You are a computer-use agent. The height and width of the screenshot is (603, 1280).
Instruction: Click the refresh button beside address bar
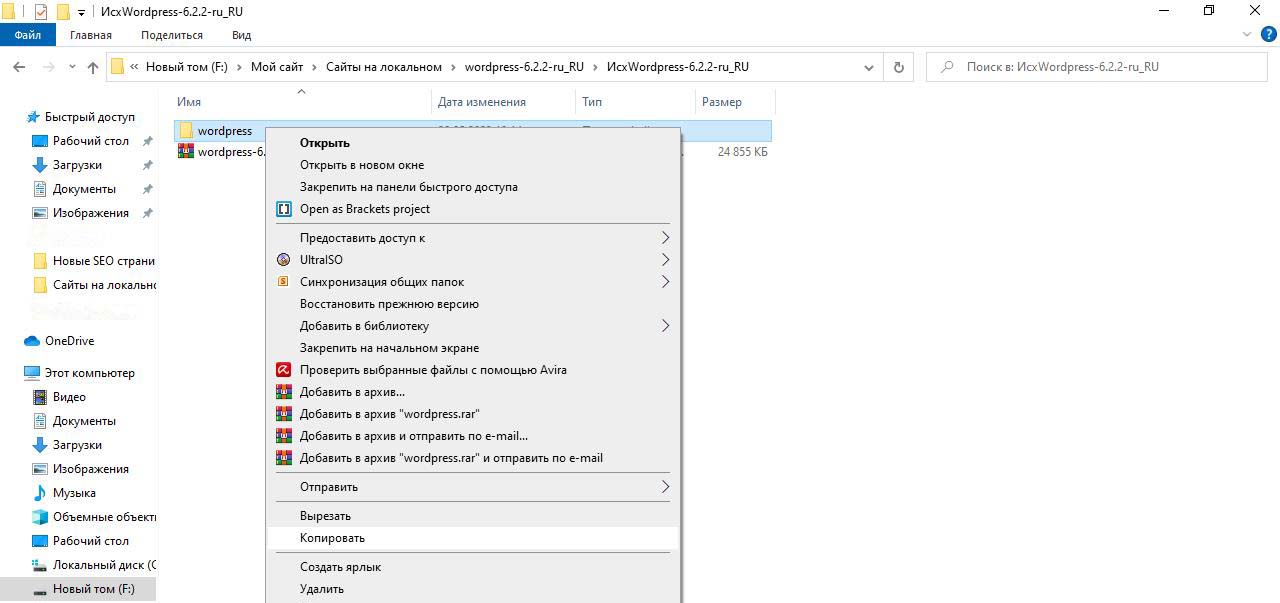click(898, 67)
